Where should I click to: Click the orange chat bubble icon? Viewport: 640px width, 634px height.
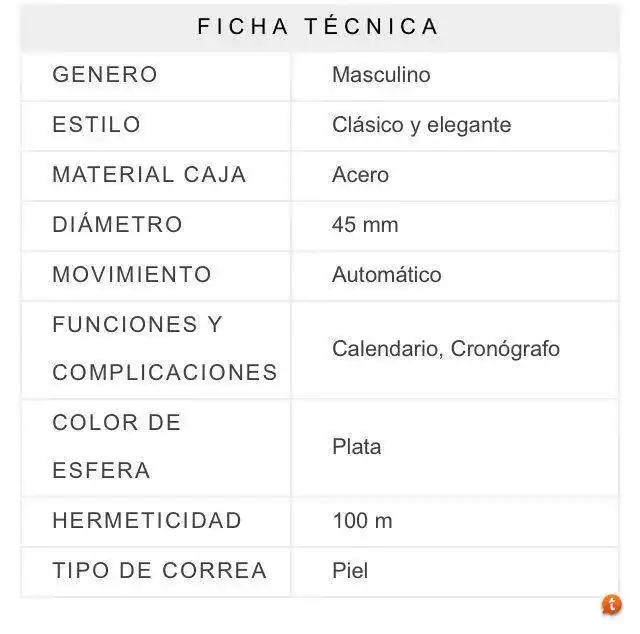coord(611,605)
